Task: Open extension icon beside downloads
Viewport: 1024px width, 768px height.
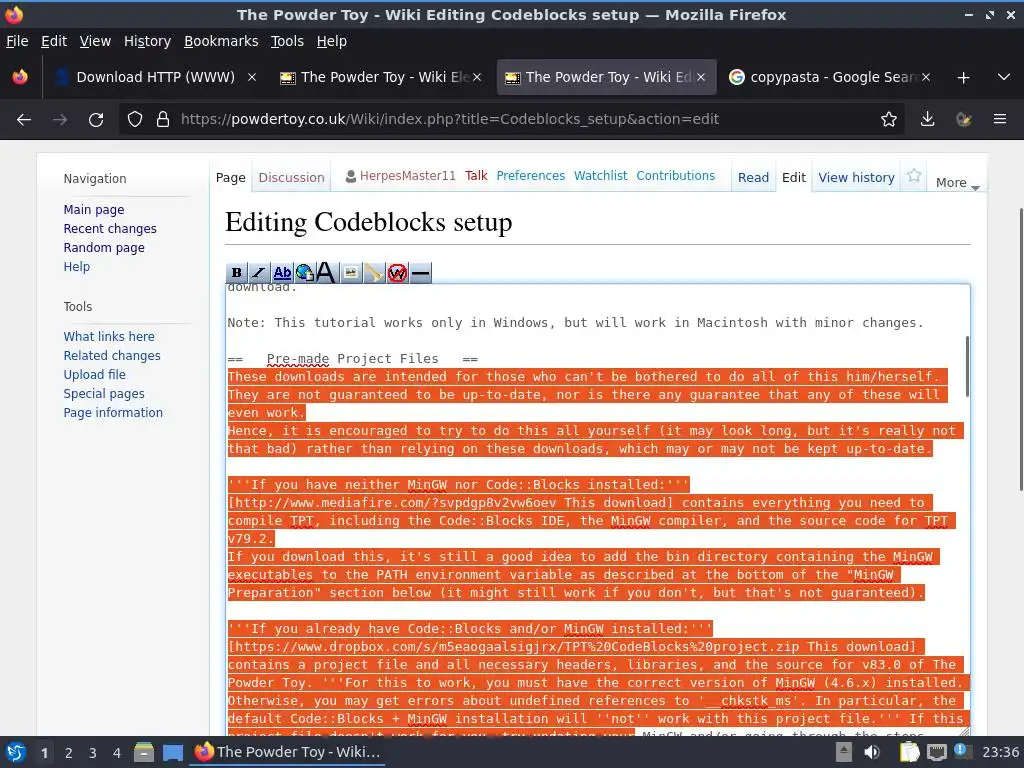Action: click(963, 119)
